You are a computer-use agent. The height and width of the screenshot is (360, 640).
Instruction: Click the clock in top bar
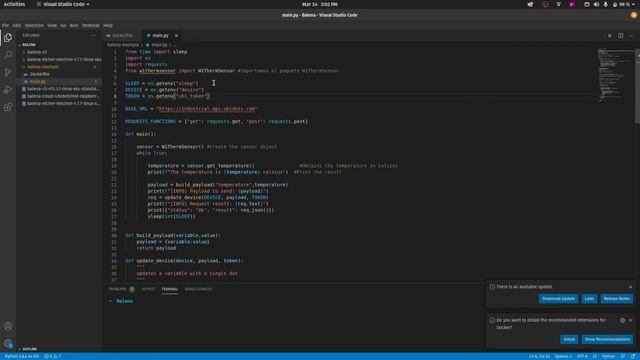coord(320,4)
